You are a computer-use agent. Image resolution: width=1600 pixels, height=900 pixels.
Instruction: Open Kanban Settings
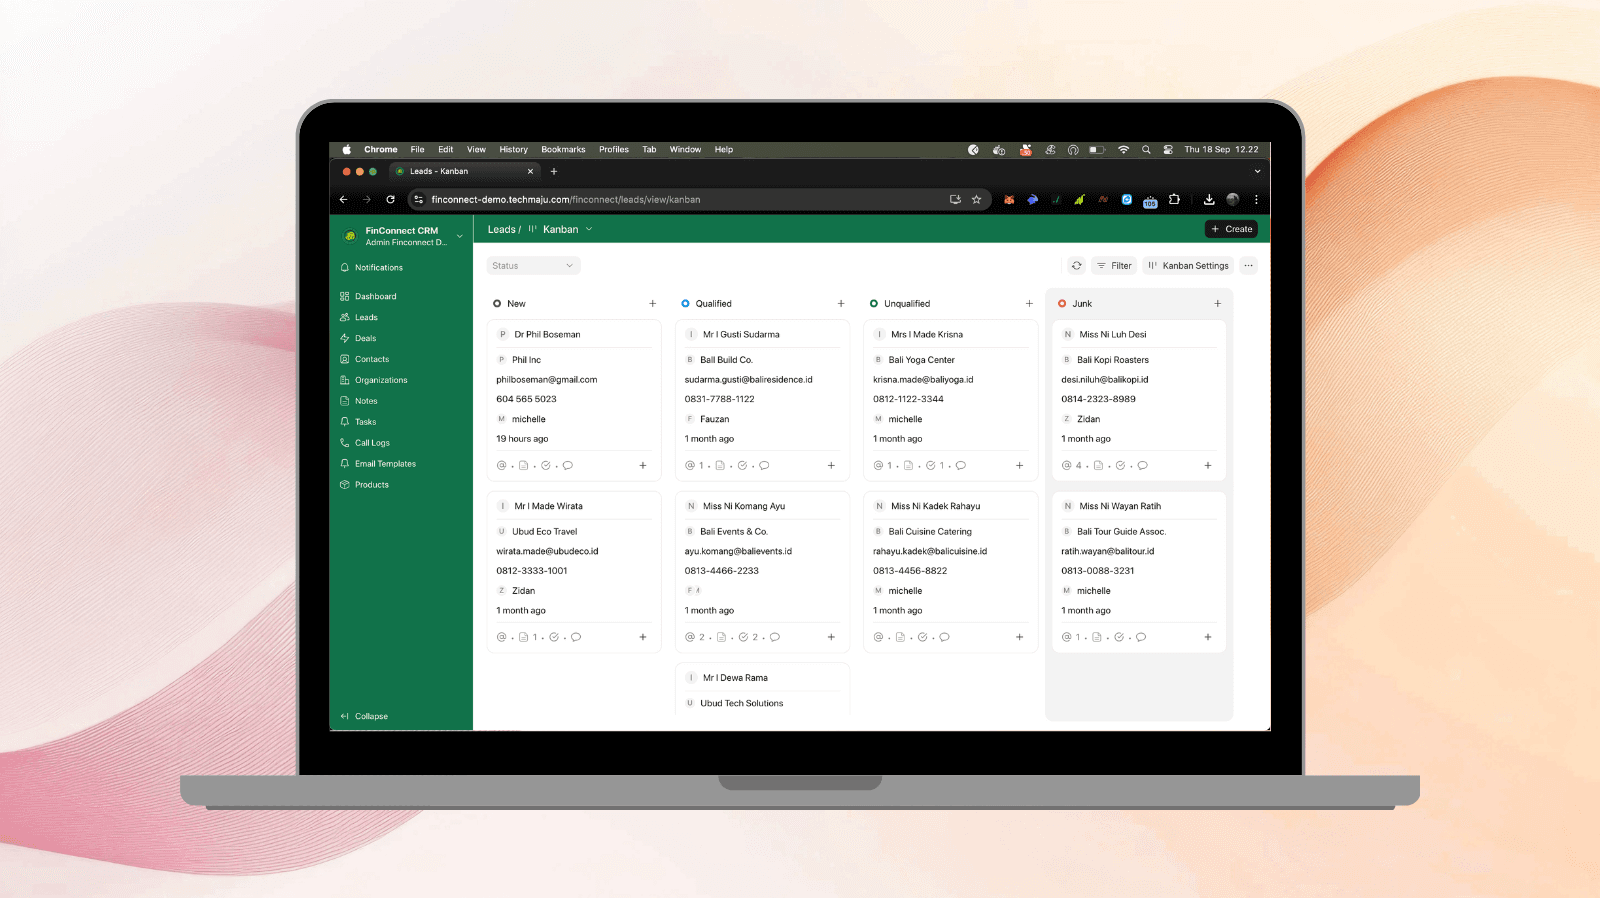click(x=1190, y=265)
